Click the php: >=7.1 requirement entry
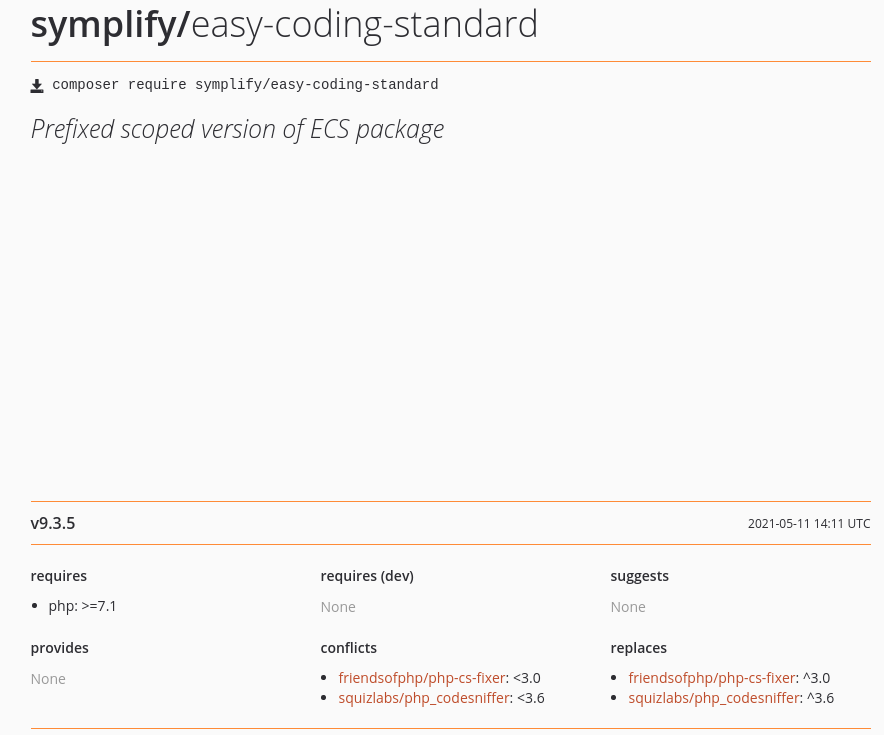 click(x=82, y=605)
